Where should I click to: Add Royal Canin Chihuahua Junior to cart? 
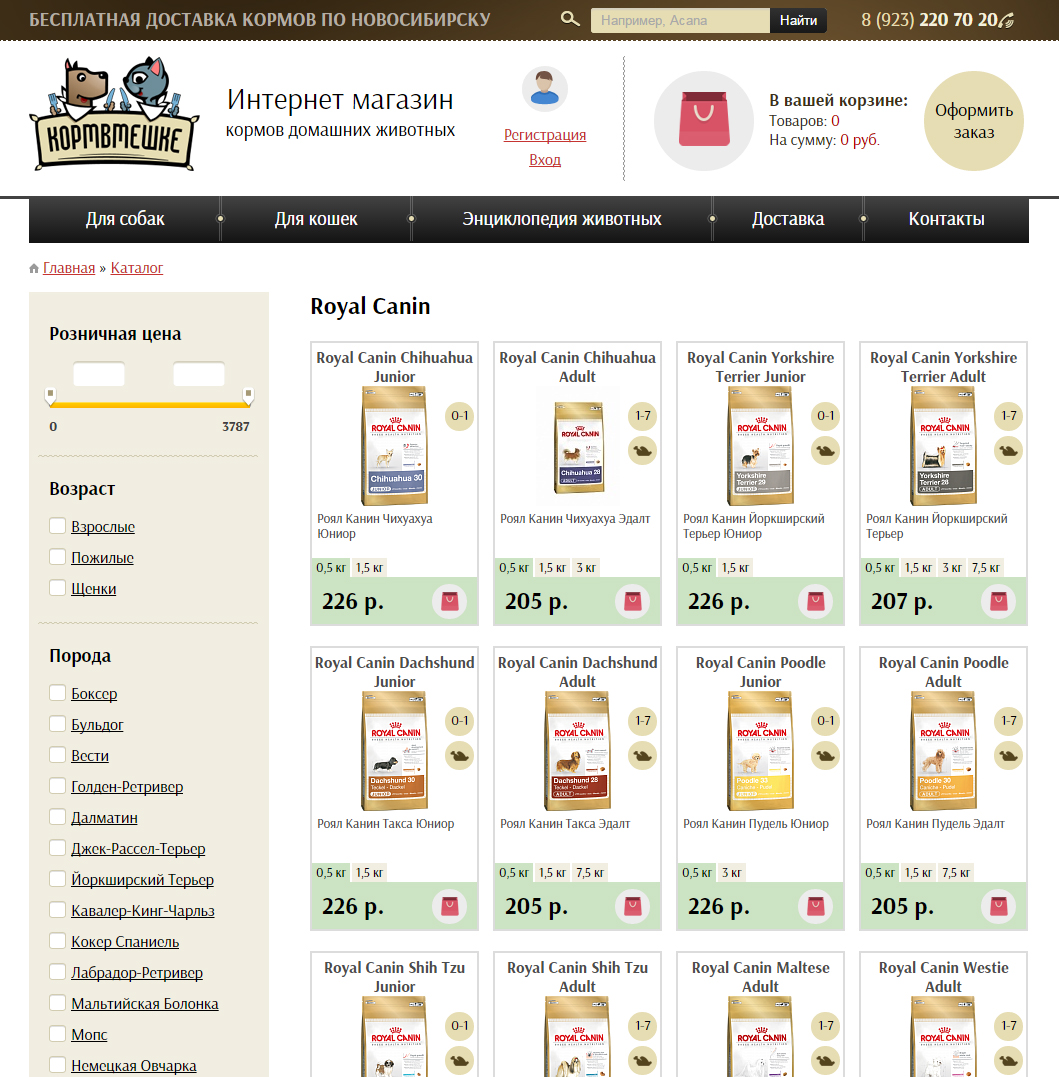[449, 601]
